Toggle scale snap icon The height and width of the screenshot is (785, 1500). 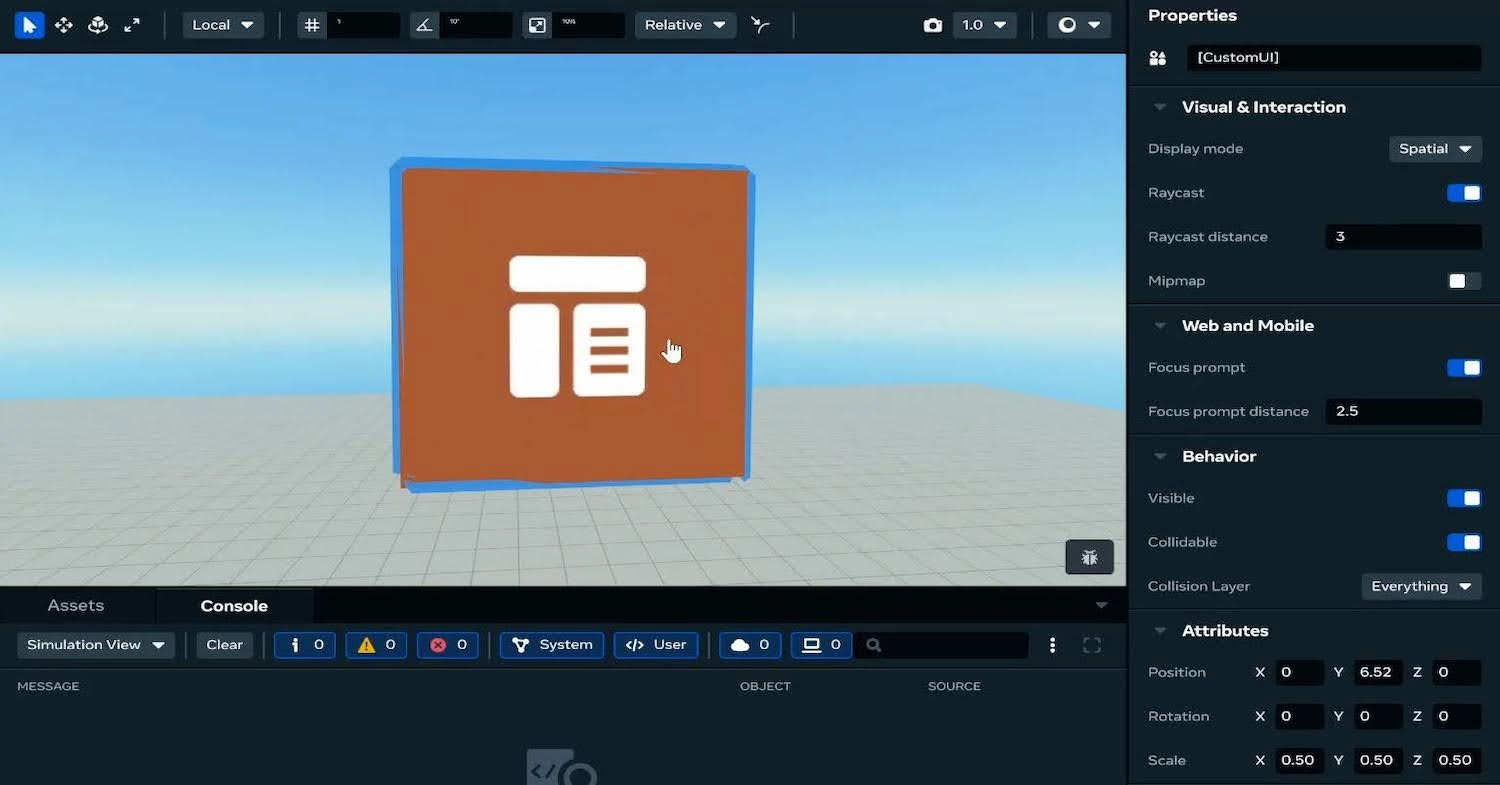pyautogui.click(x=537, y=25)
